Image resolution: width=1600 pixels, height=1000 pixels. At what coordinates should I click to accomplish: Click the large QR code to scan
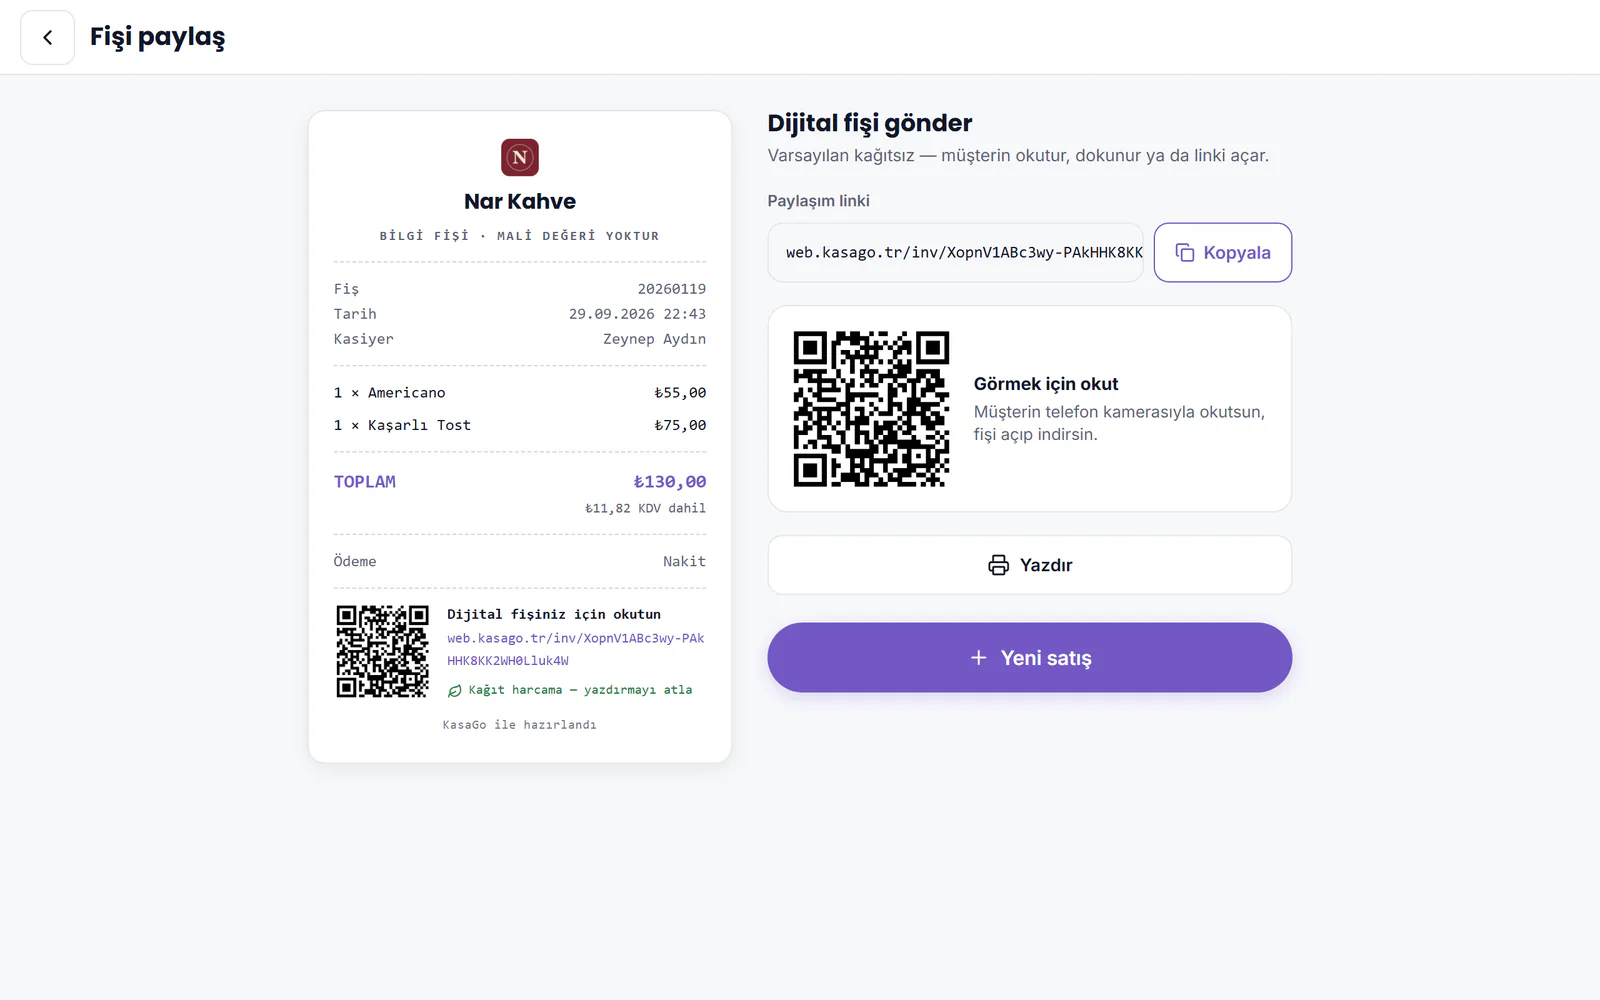click(871, 409)
